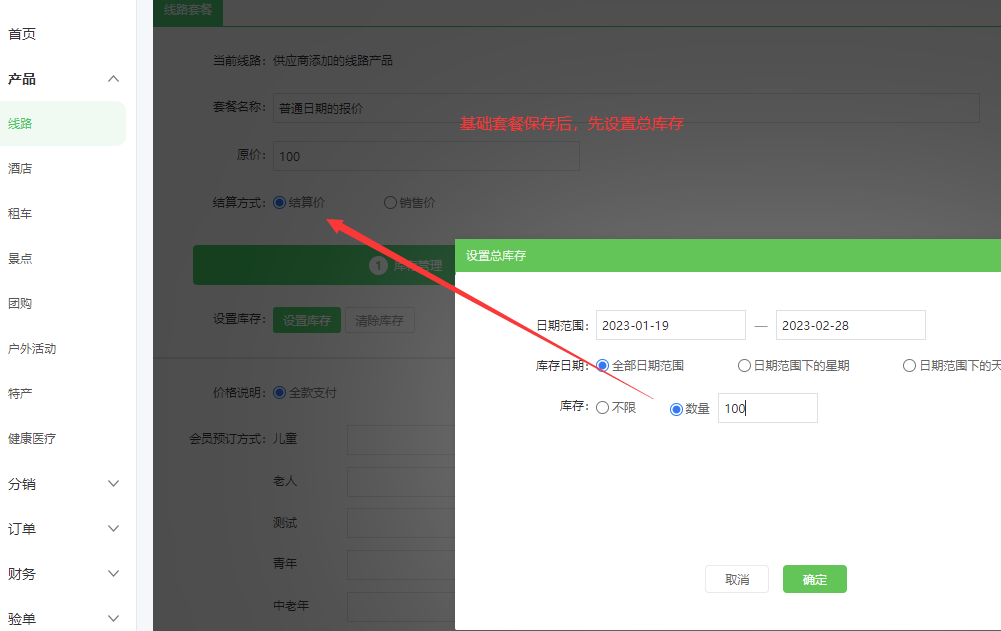The height and width of the screenshot is (631, 1001).
Task: Expand the 分销 sidebar section
Action: point(113,484)
